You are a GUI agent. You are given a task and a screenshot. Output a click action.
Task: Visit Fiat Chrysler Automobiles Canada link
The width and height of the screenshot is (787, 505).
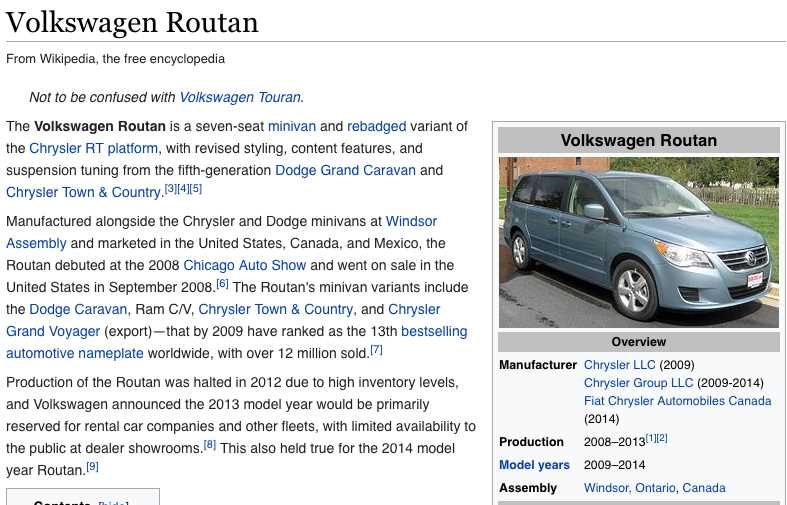pyautogui.click(x=678, y=401)
